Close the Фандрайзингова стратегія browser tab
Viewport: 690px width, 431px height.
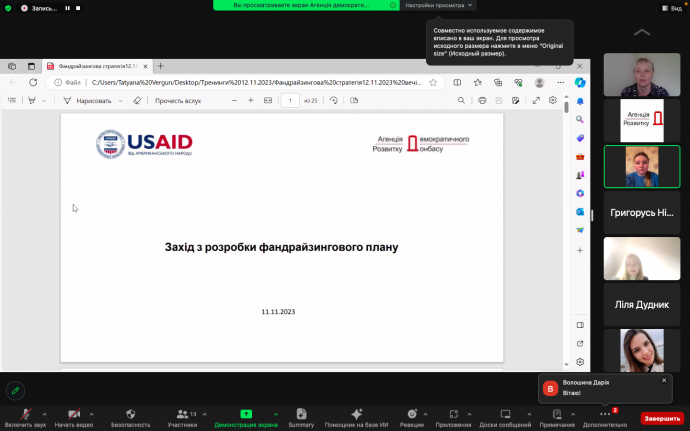[x=145, y=66]
